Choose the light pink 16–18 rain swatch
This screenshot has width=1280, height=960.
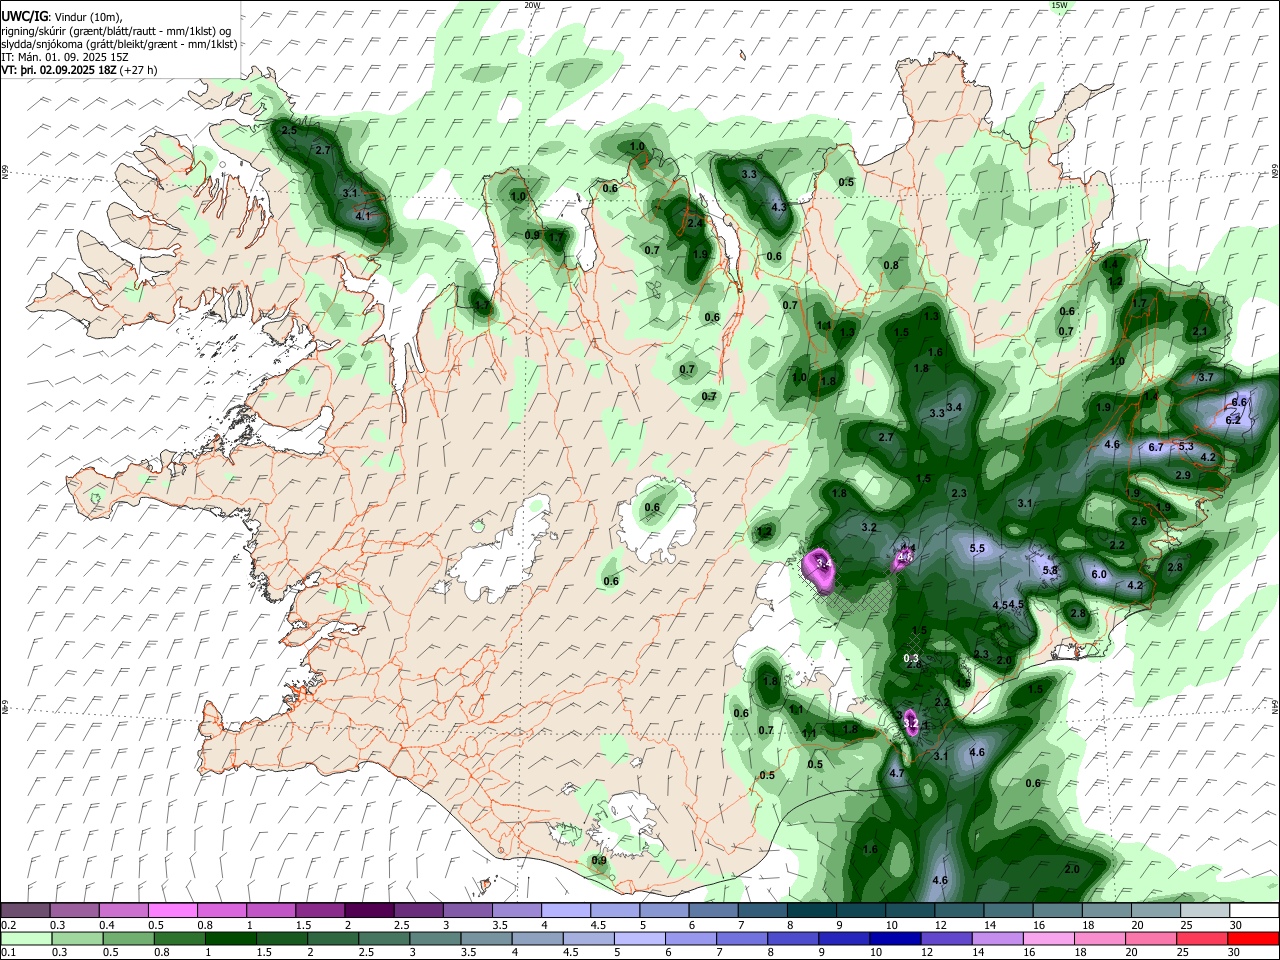[1050, 938]
